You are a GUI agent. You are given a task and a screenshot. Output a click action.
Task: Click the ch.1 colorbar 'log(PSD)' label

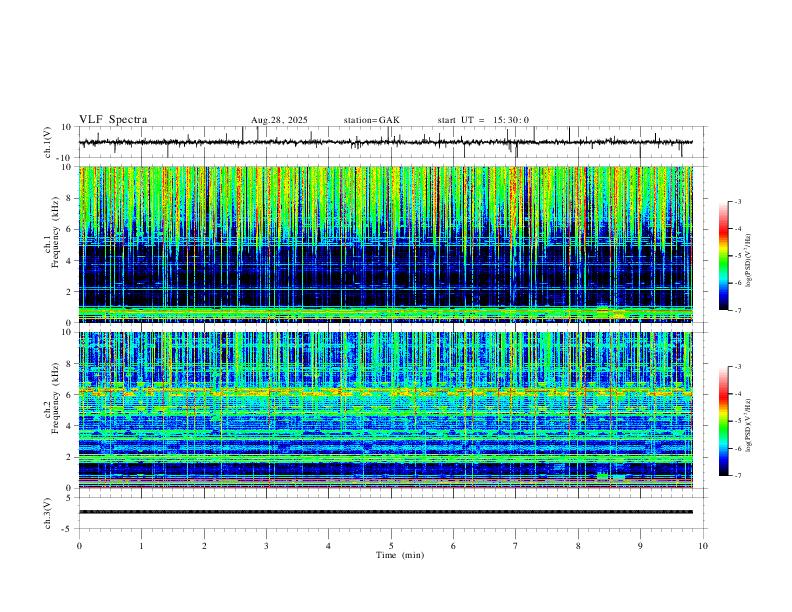click(x=748, y=261)
